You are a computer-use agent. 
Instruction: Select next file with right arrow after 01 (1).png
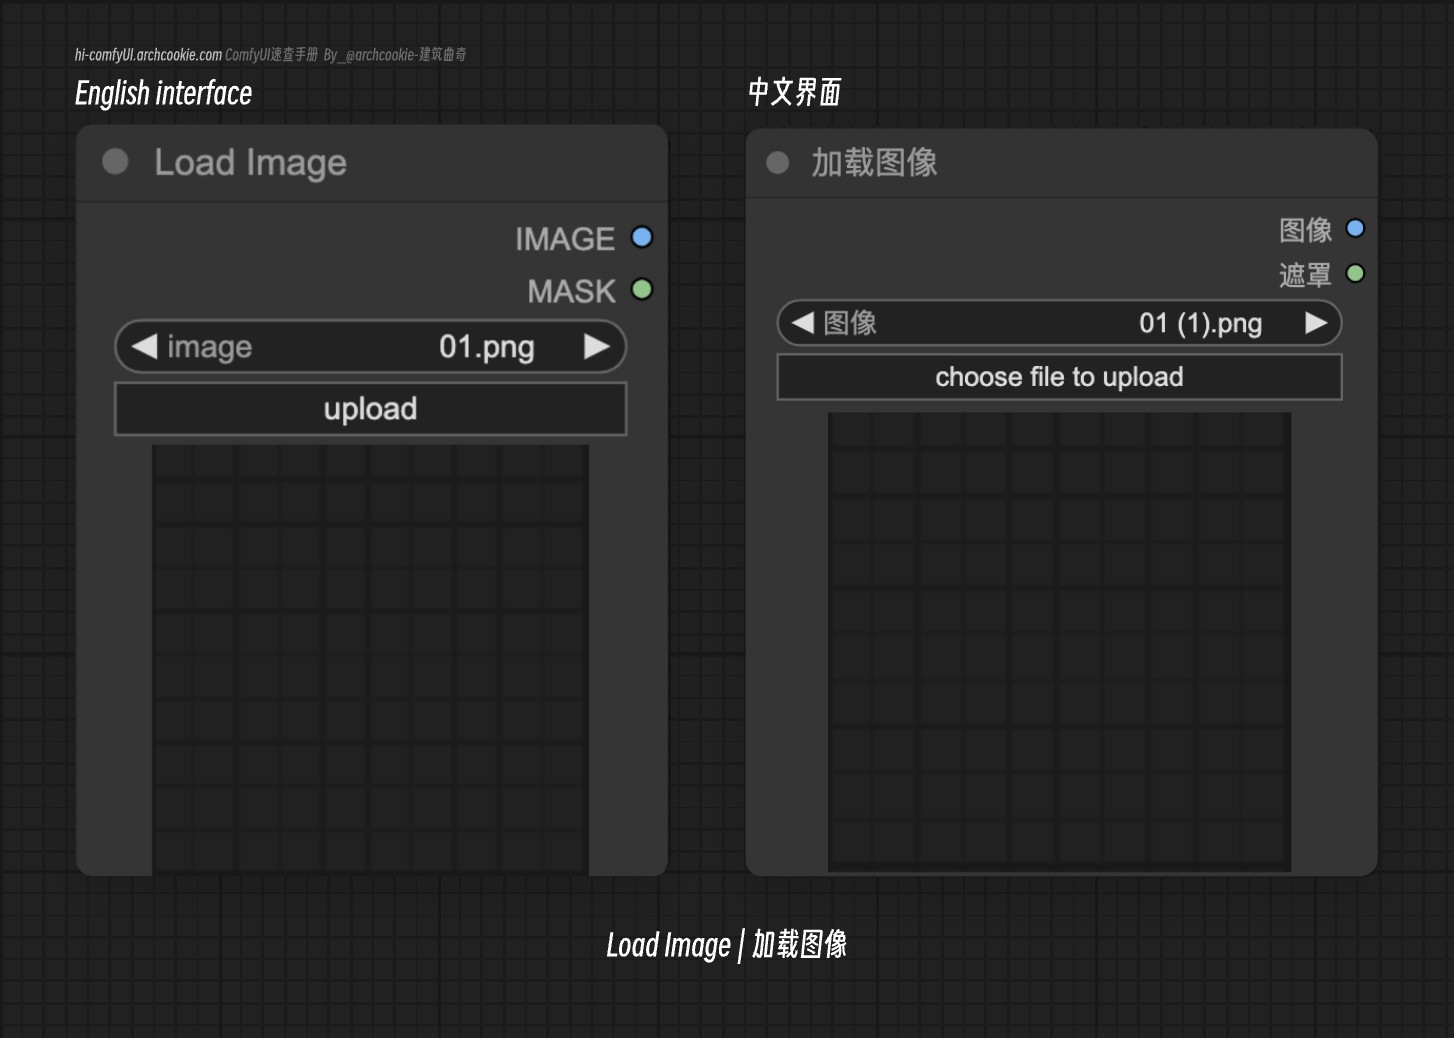(1316, 323)
